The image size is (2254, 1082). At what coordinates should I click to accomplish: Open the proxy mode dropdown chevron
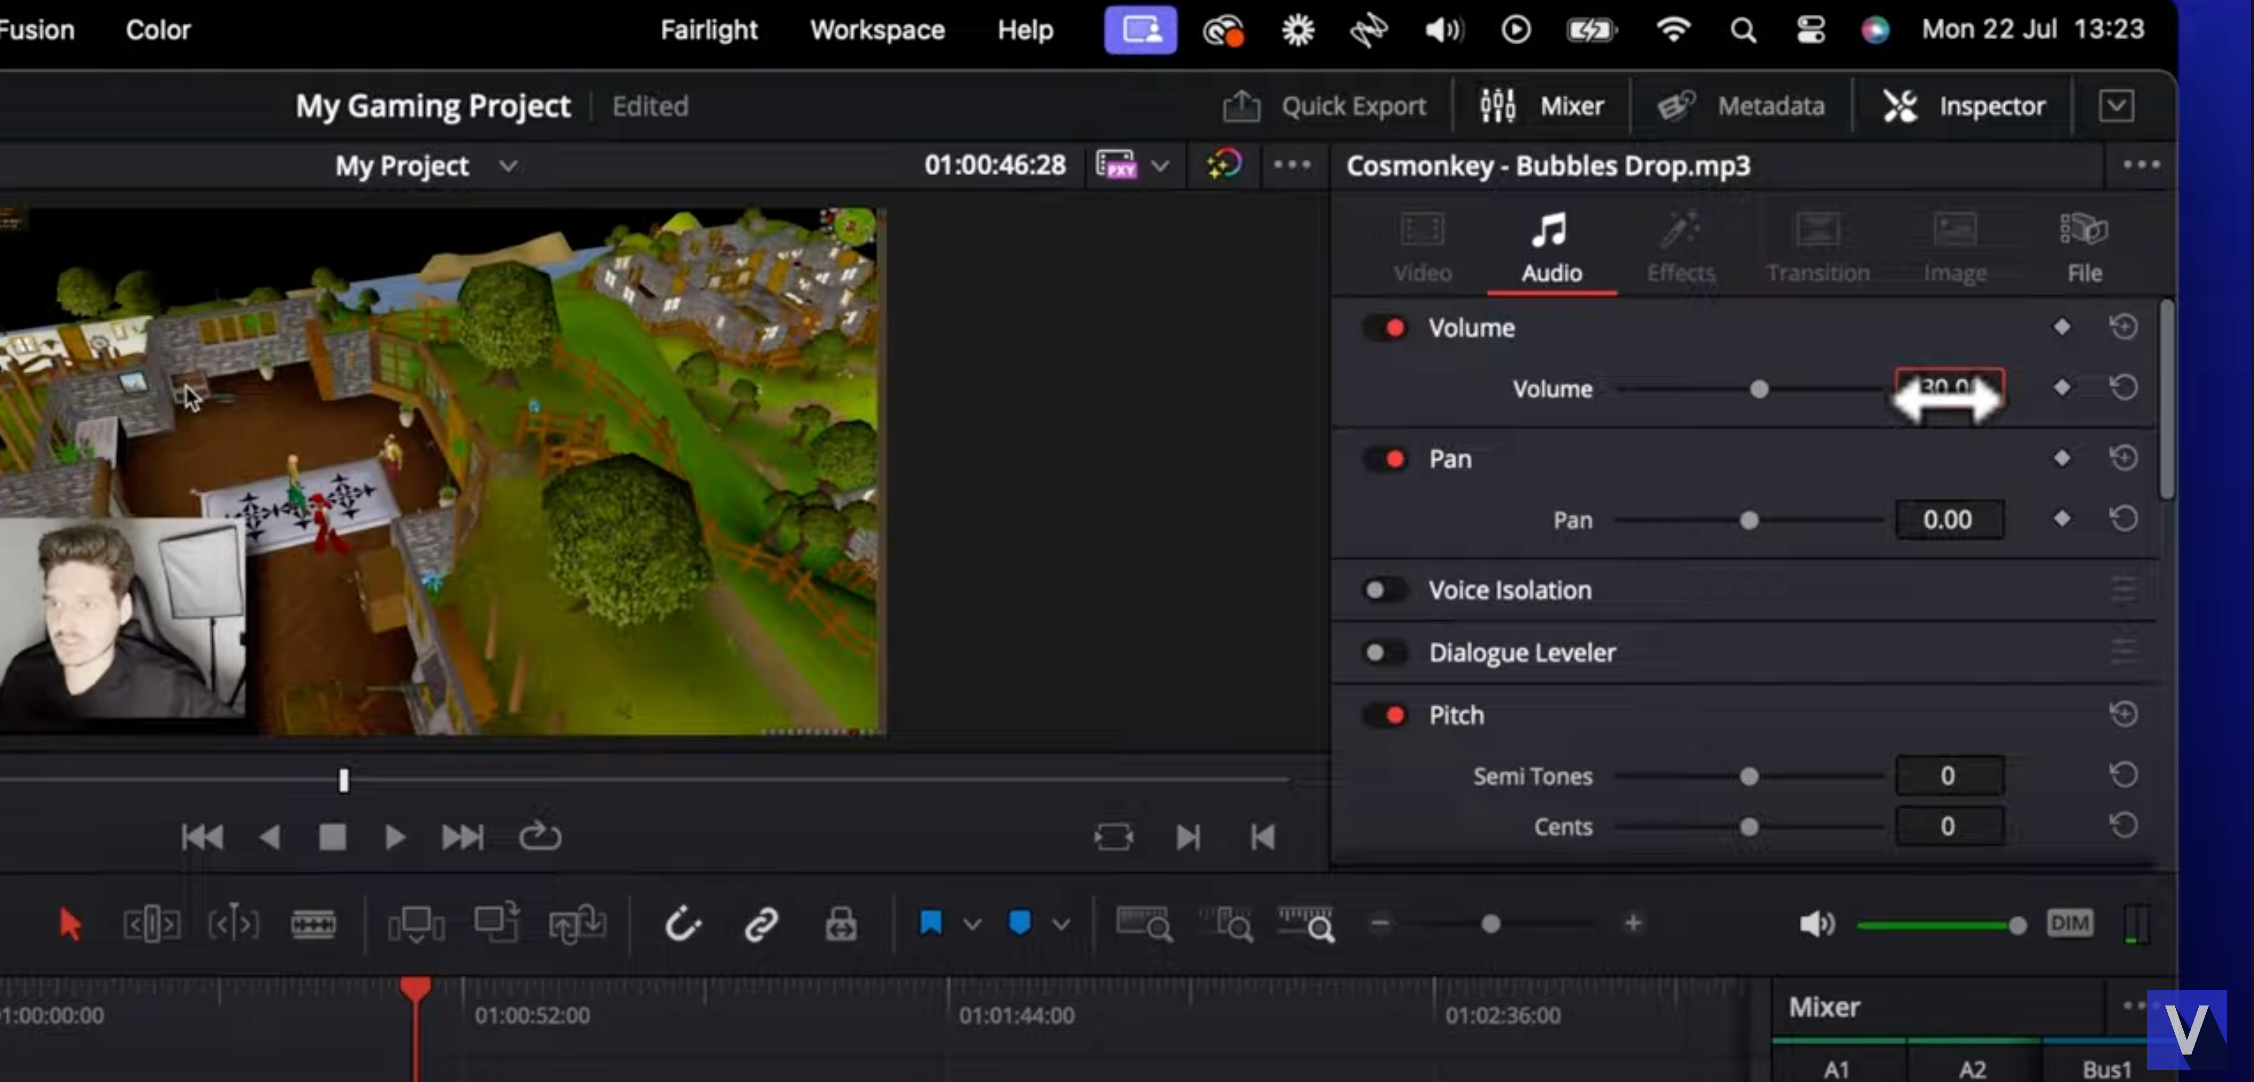coord(1160,166)
